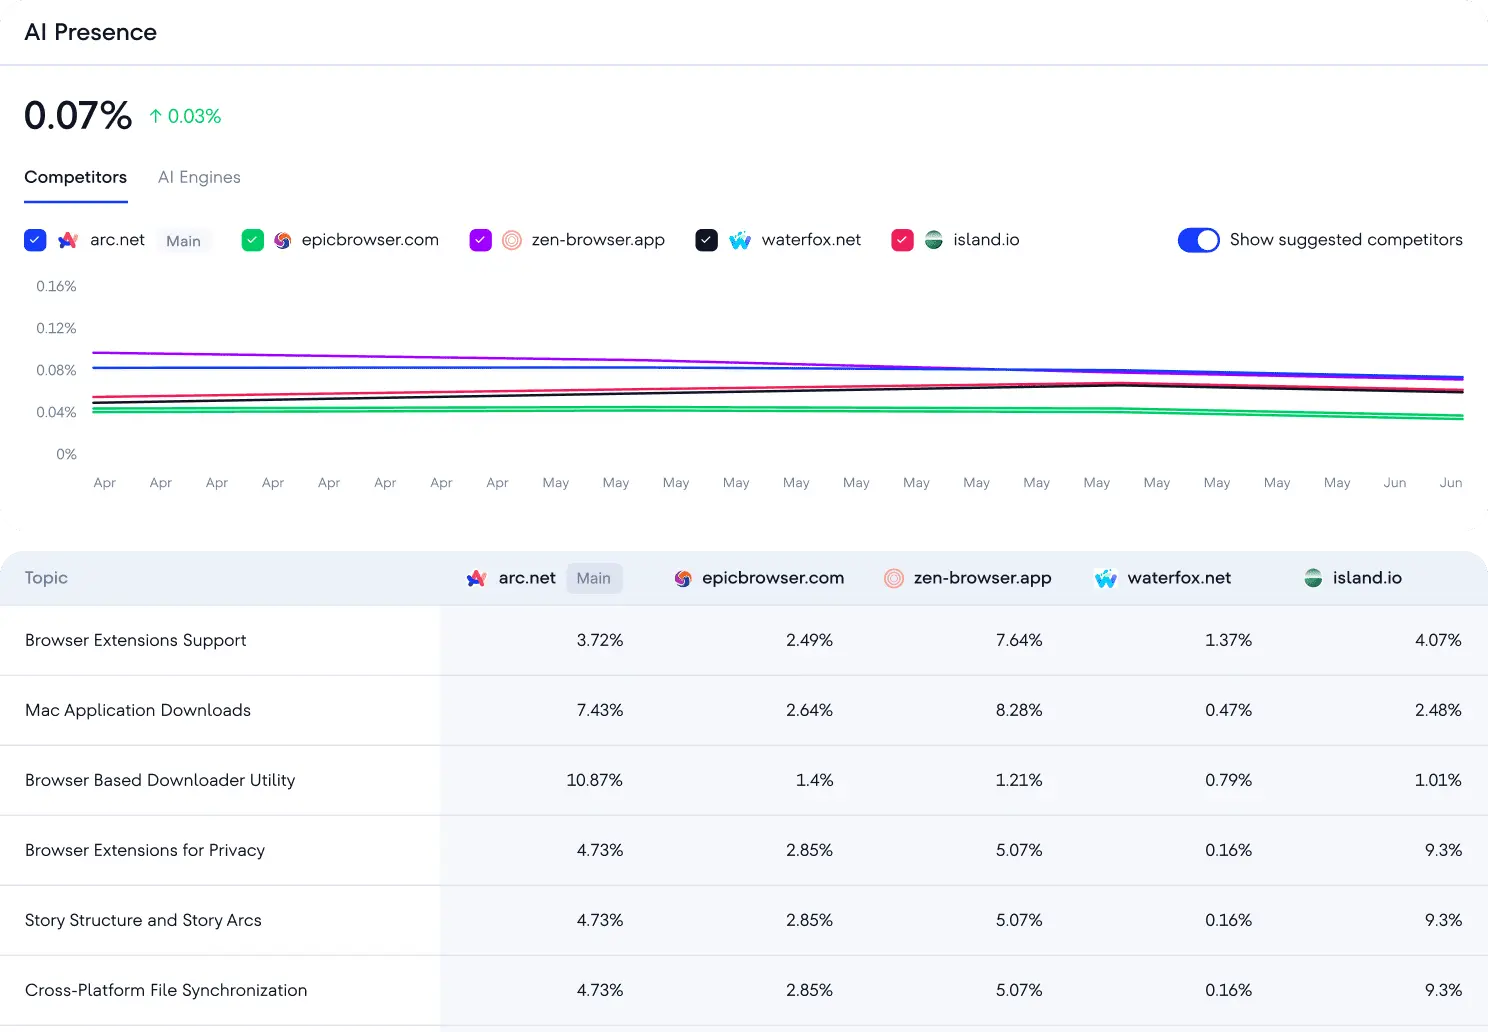Click the zen-browser.app logo in table header
This screenshot has width=1488, height=1032.
point(894,578)
